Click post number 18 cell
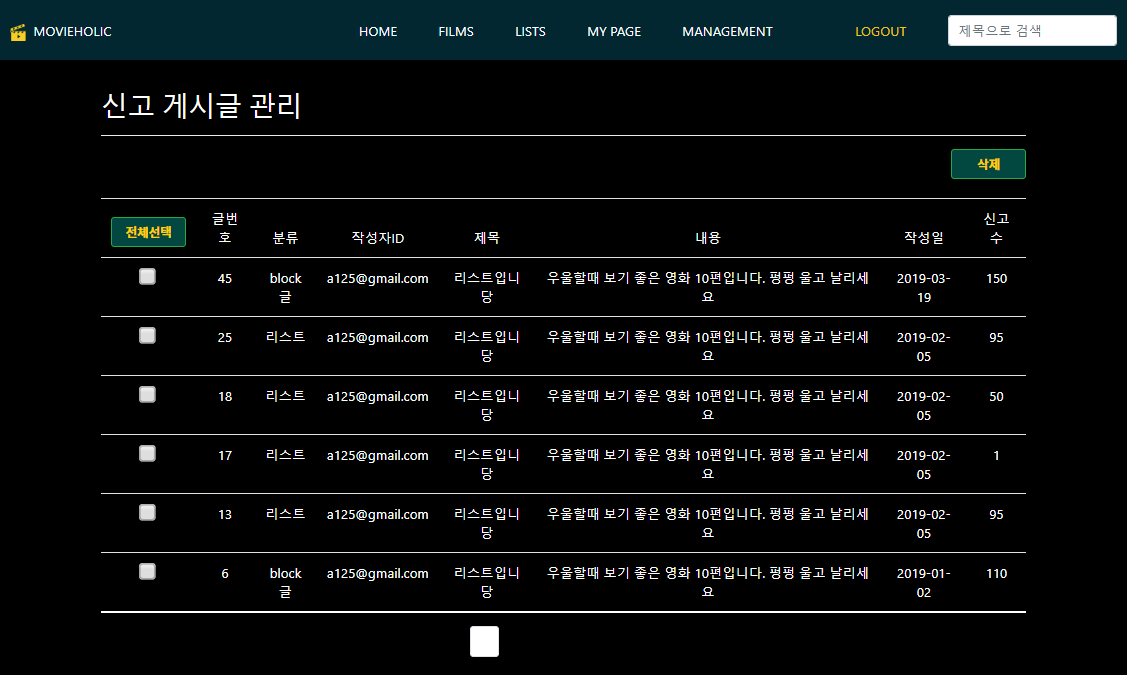This screenshot has height=675, width=1127. coord(225,397)
